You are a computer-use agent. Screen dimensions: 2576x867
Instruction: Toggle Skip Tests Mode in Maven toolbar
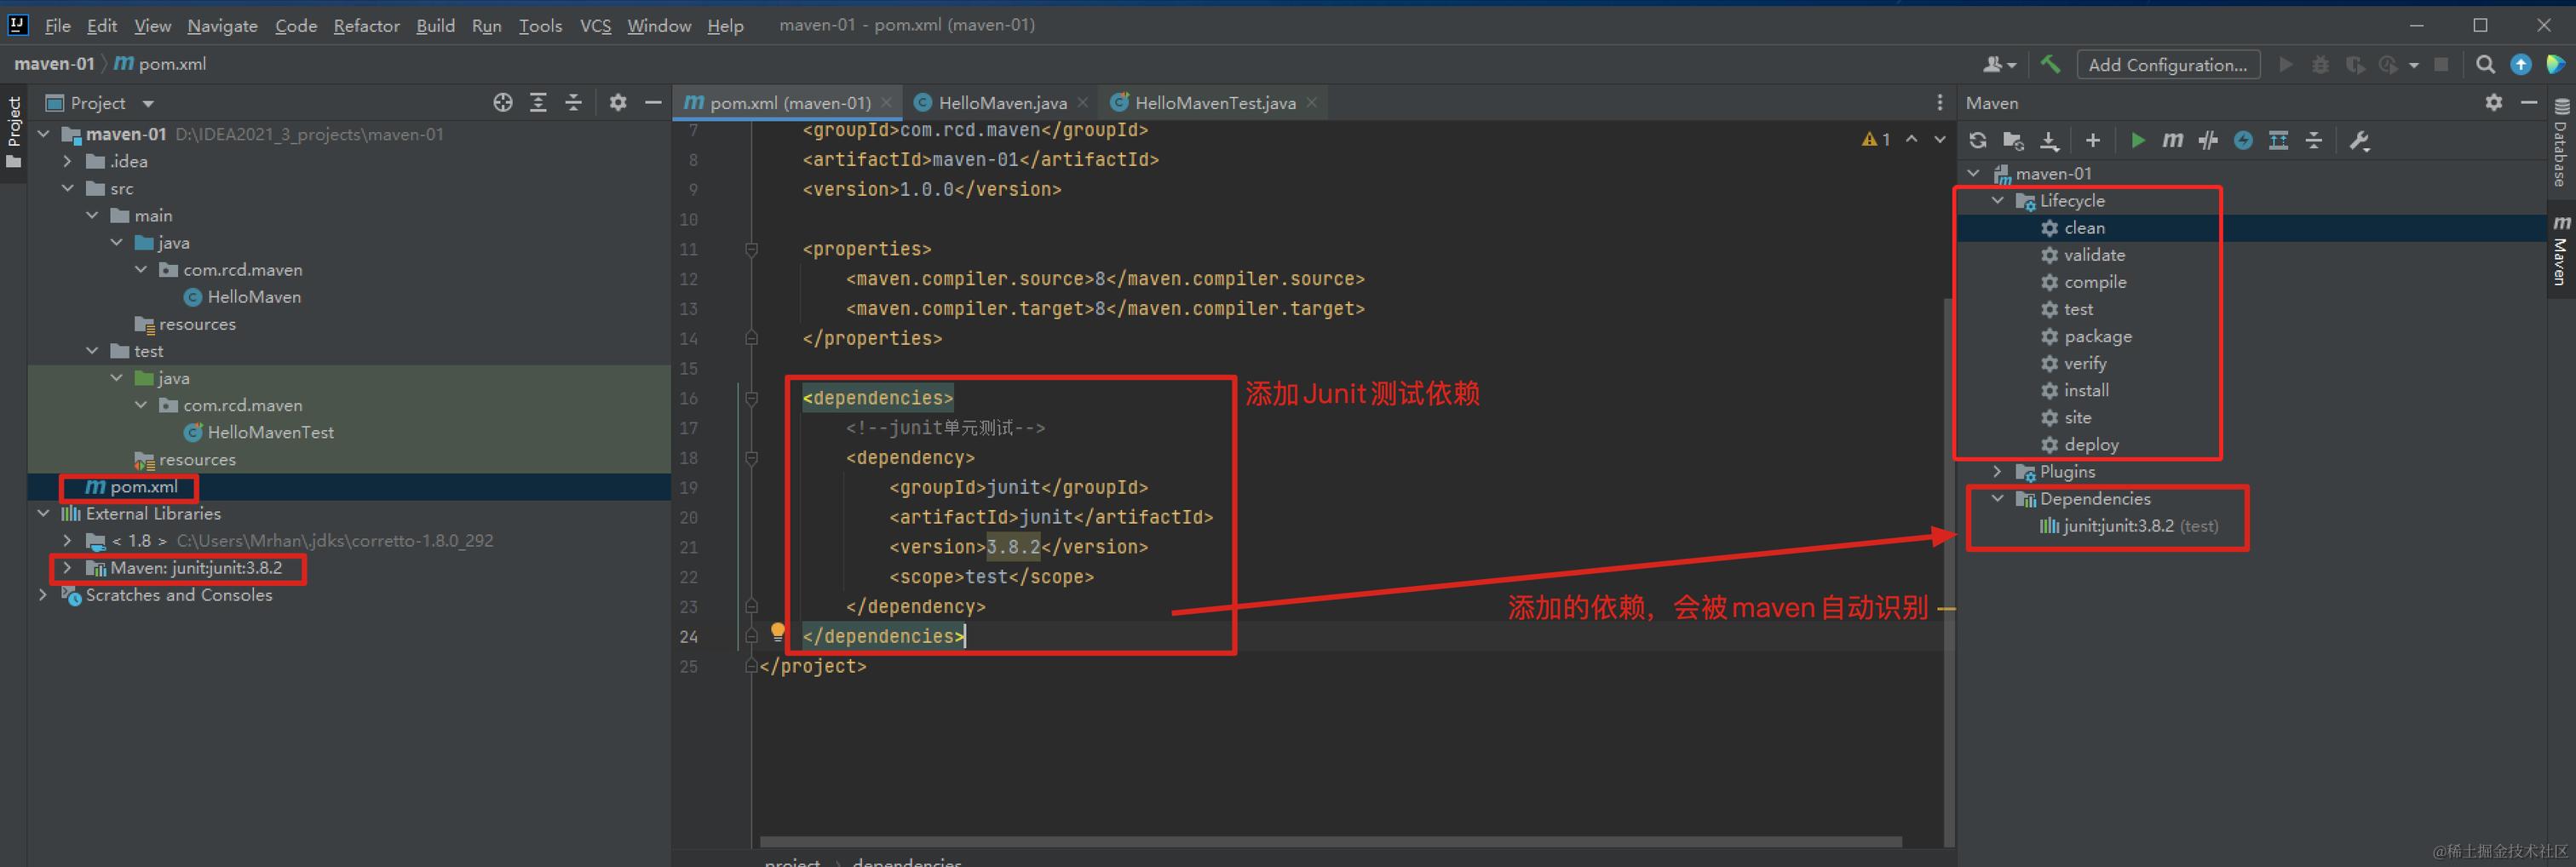[2244, 141]
